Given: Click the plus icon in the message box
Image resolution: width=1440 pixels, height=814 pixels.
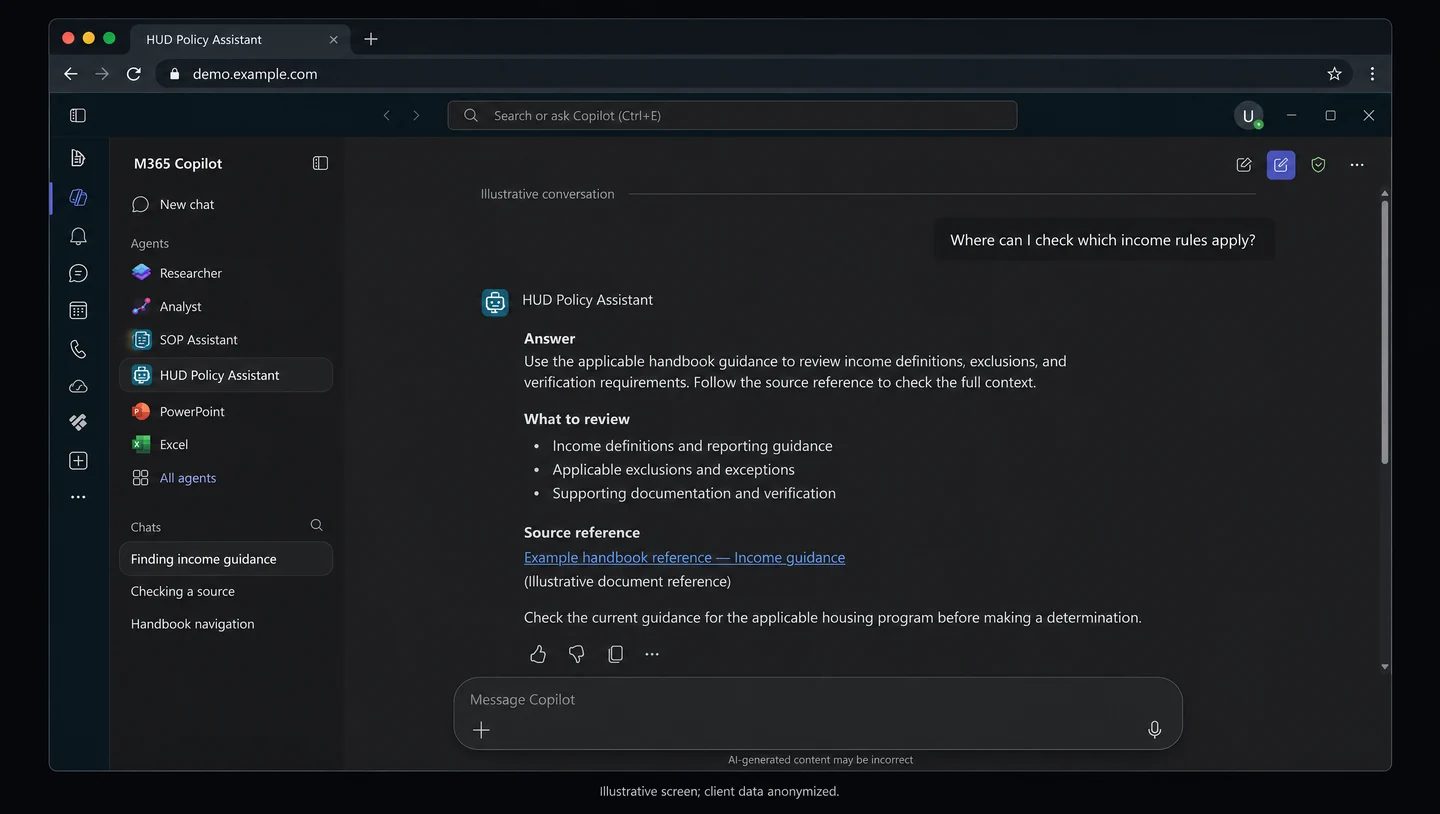Looking at the screenshot, I should pos(481,730).
